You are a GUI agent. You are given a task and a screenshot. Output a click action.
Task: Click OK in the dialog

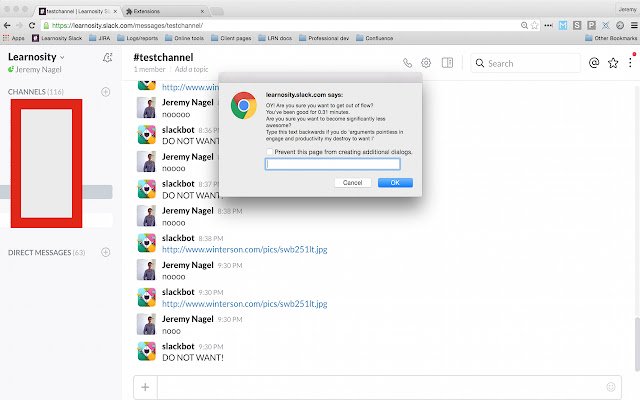coord(395,182)
